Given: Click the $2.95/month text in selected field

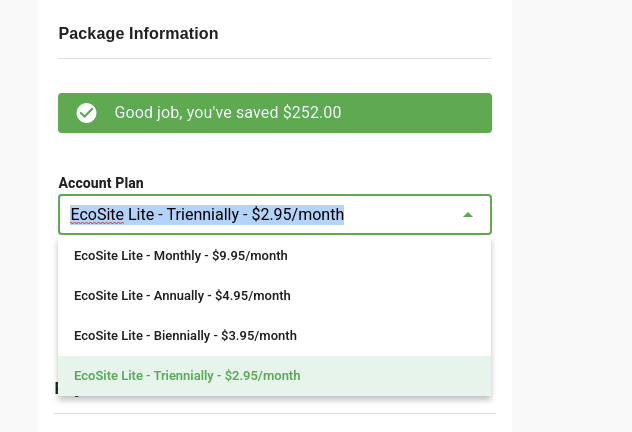Looking at the screenshot, I should coord(298,214).
